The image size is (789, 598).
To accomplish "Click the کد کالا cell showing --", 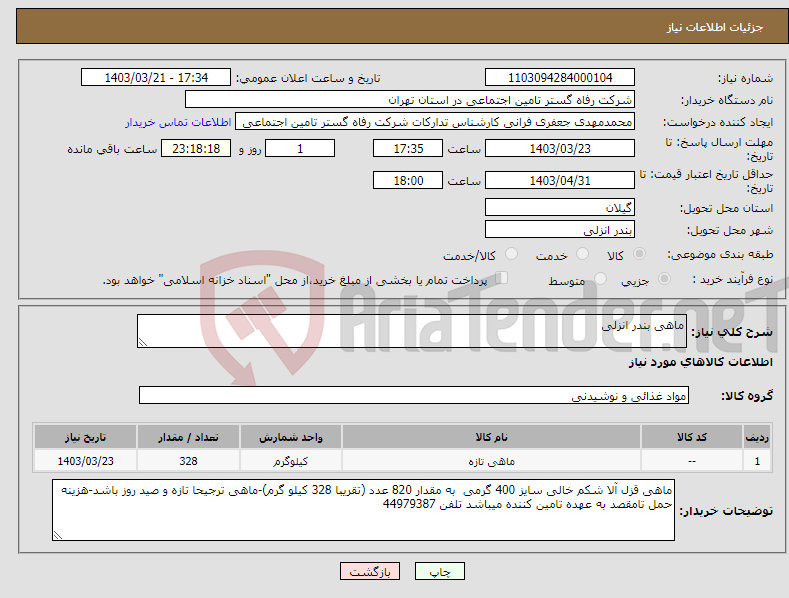I will click(691, 461).
